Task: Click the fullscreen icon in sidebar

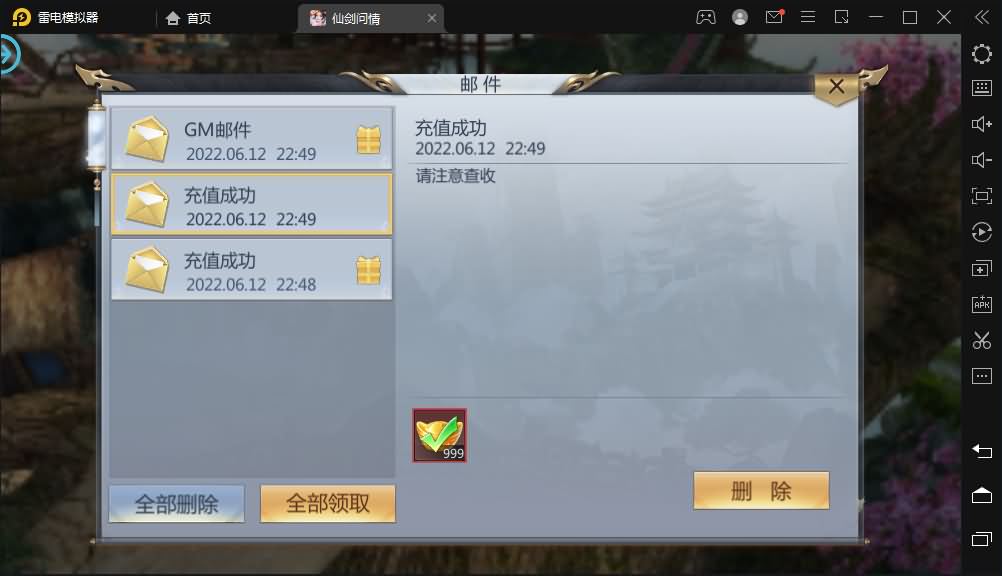Action: [982, 196]
